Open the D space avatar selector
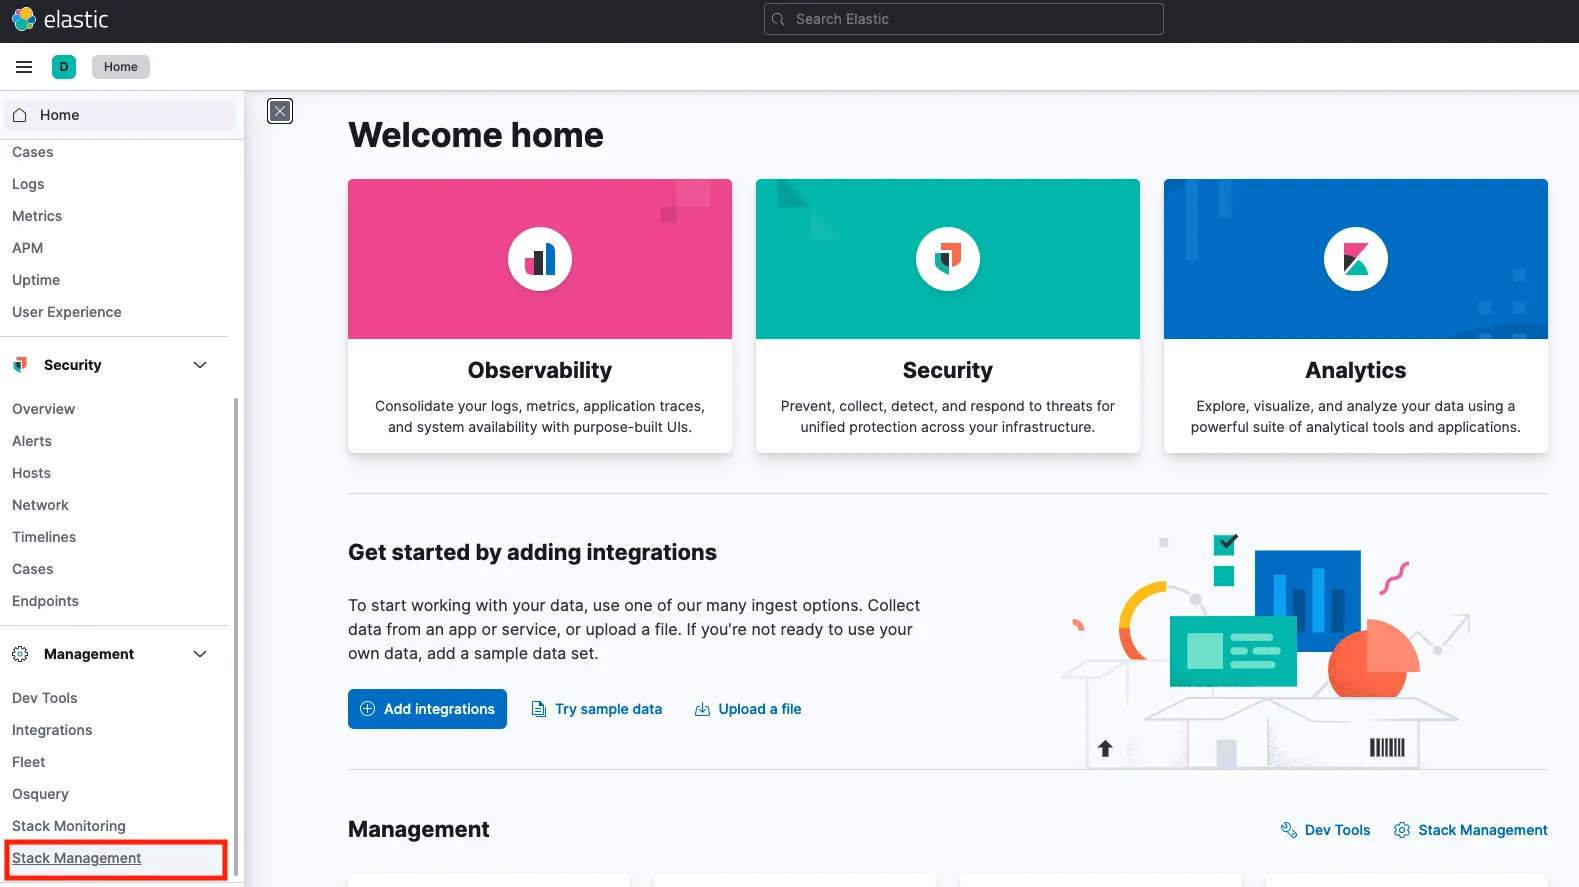This screenshot has width=1579, height=887. (x=64, y=67)
